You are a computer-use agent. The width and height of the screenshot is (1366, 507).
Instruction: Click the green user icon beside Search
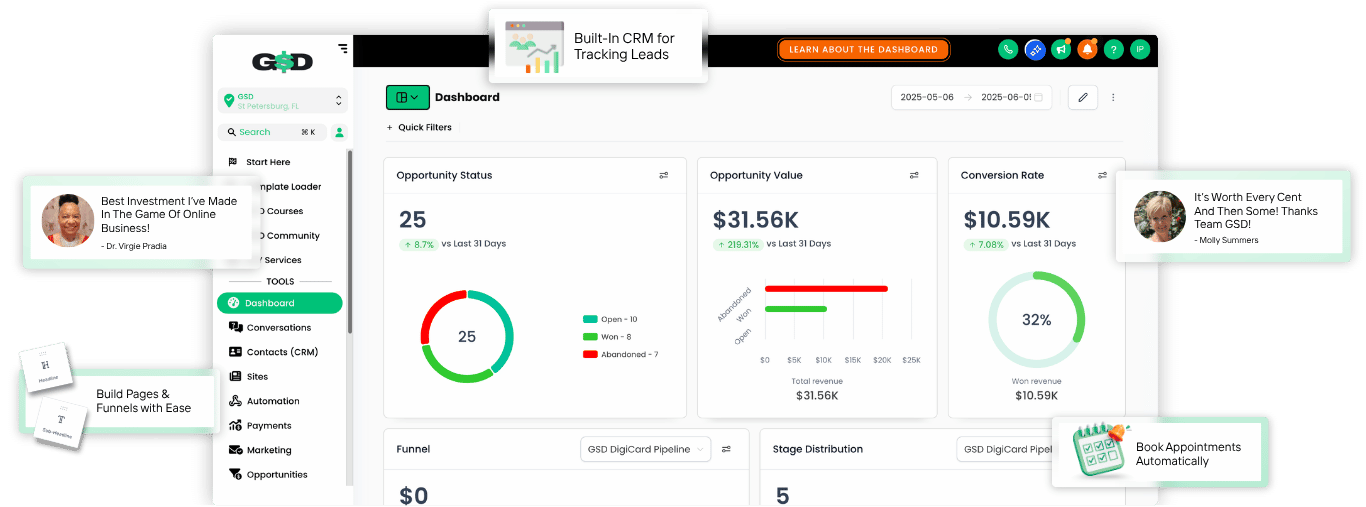pyautogui.click(x=339, y=132)
